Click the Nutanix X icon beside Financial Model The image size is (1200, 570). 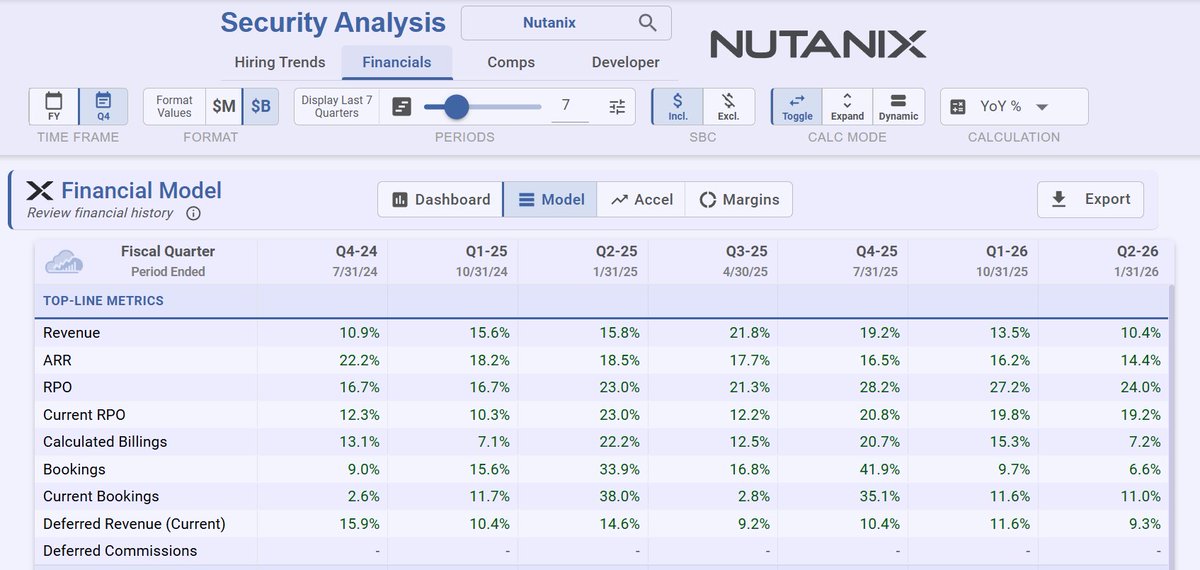click(39, 191)
